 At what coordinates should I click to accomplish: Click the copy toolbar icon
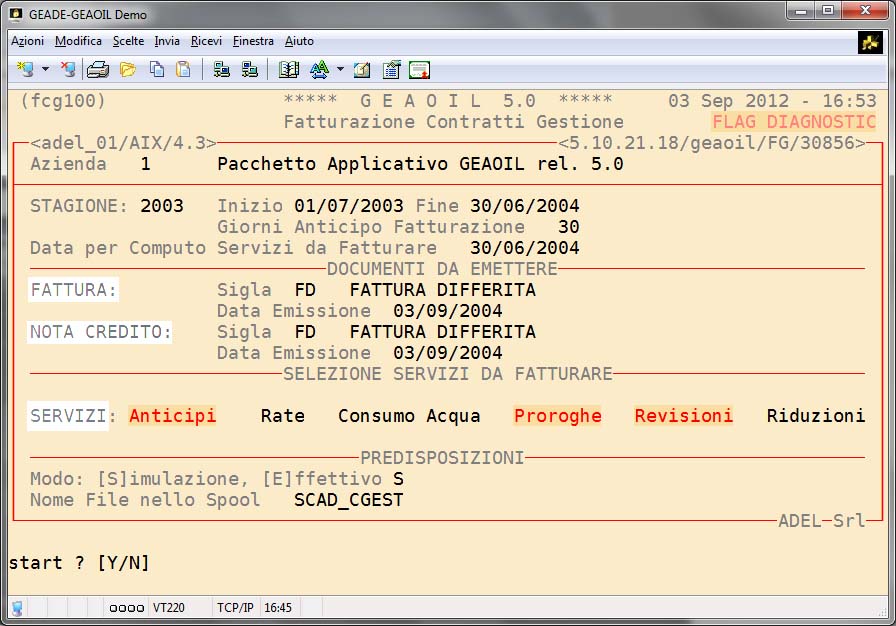coord(156,69)
